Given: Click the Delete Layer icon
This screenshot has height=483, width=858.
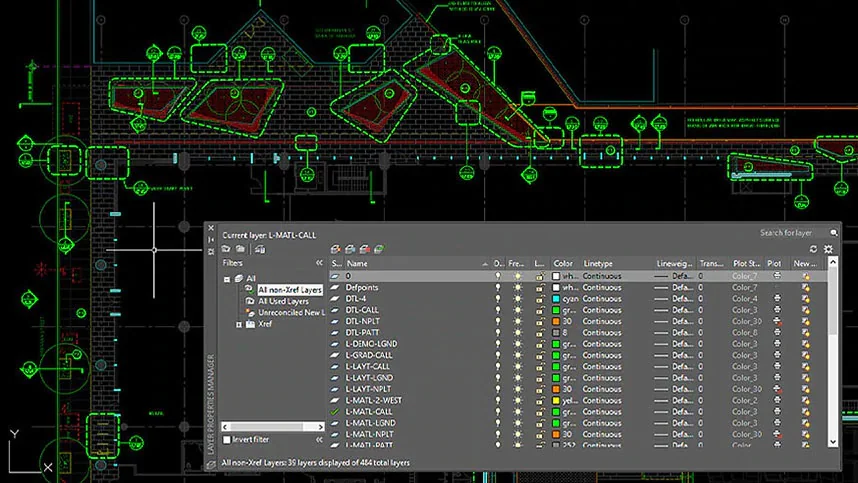Looking at the screenshot, I should [x=365, y=248].
